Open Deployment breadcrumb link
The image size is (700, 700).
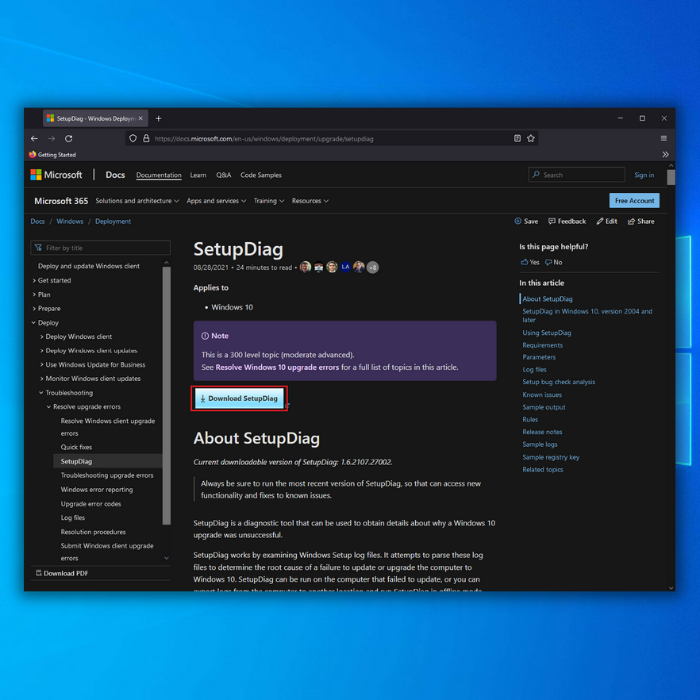[x=113, y=221]
